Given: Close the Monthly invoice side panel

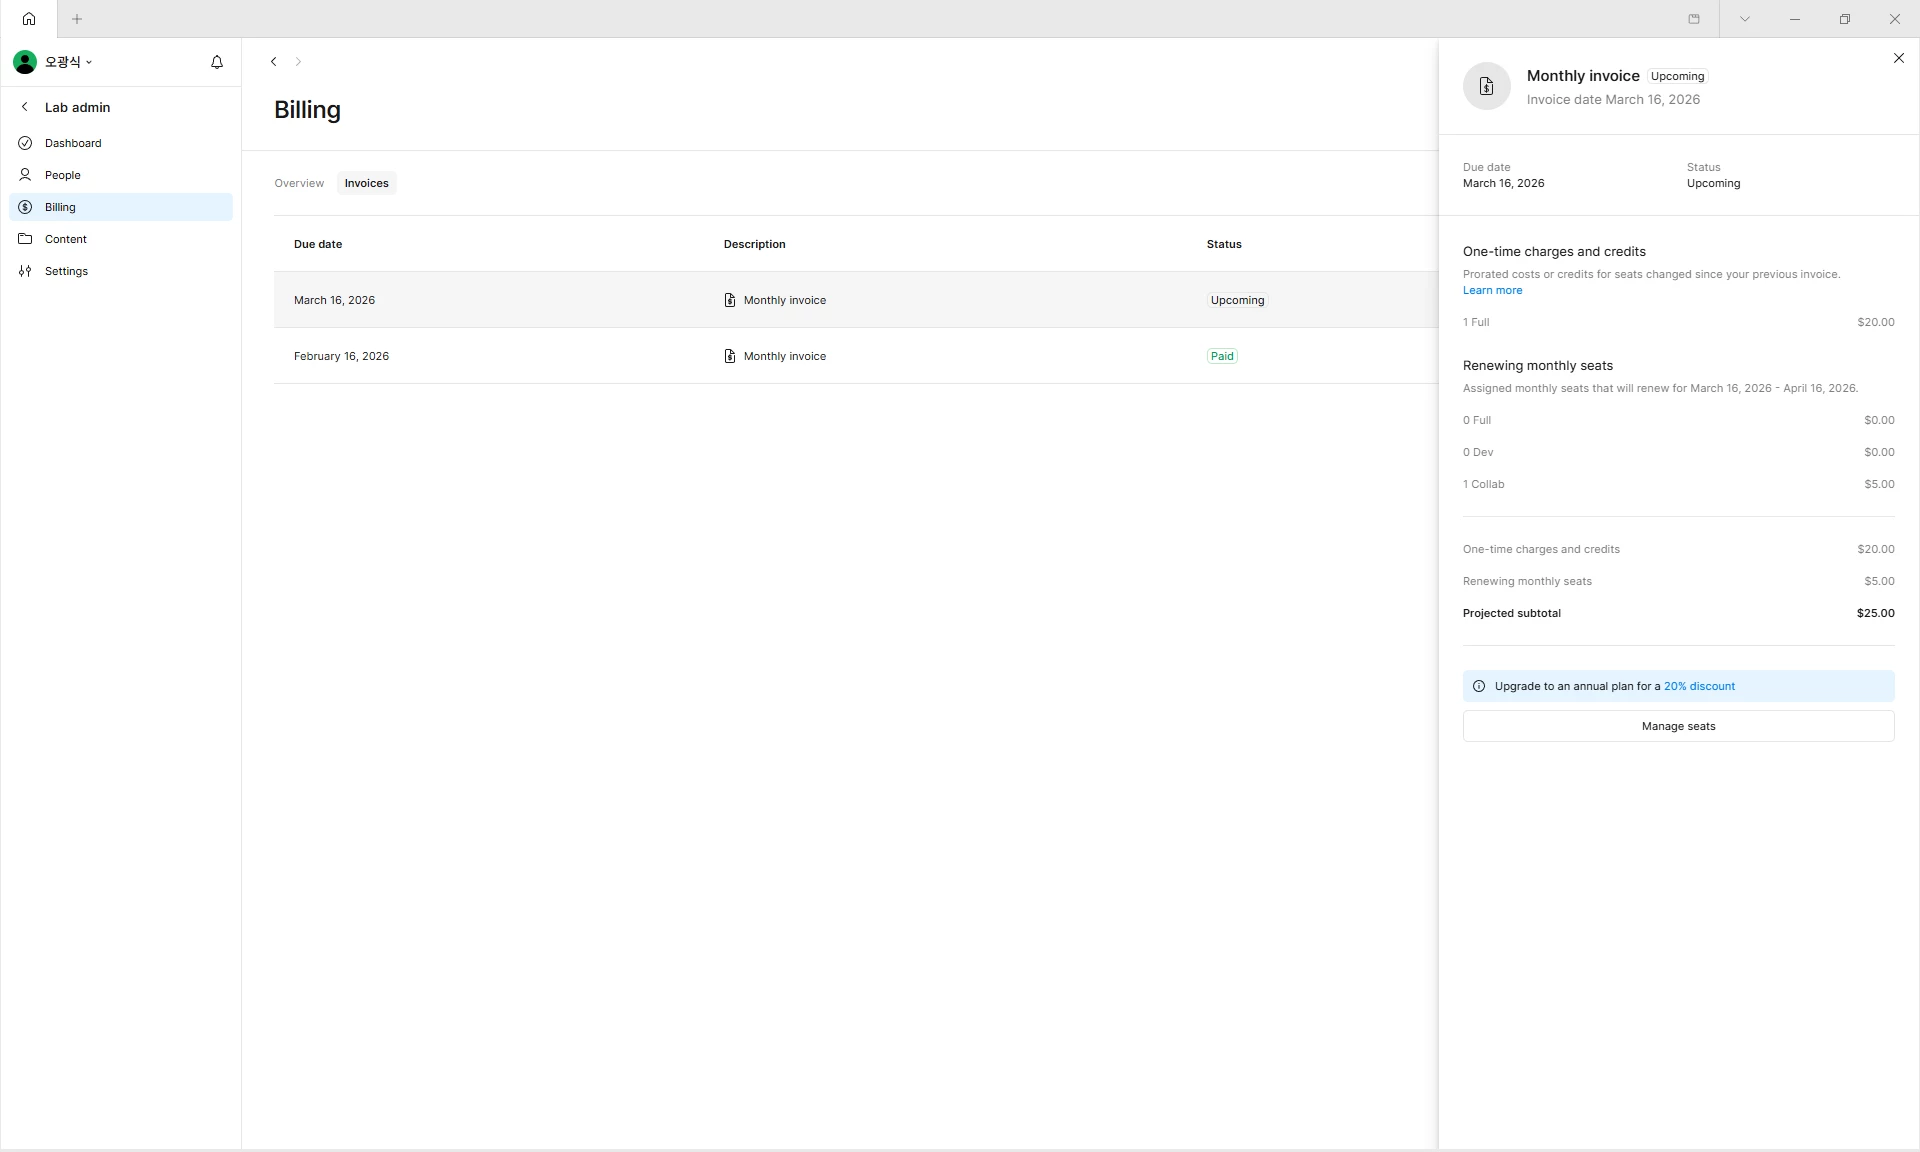Looking at the screenshot, I should point(1898,58).
